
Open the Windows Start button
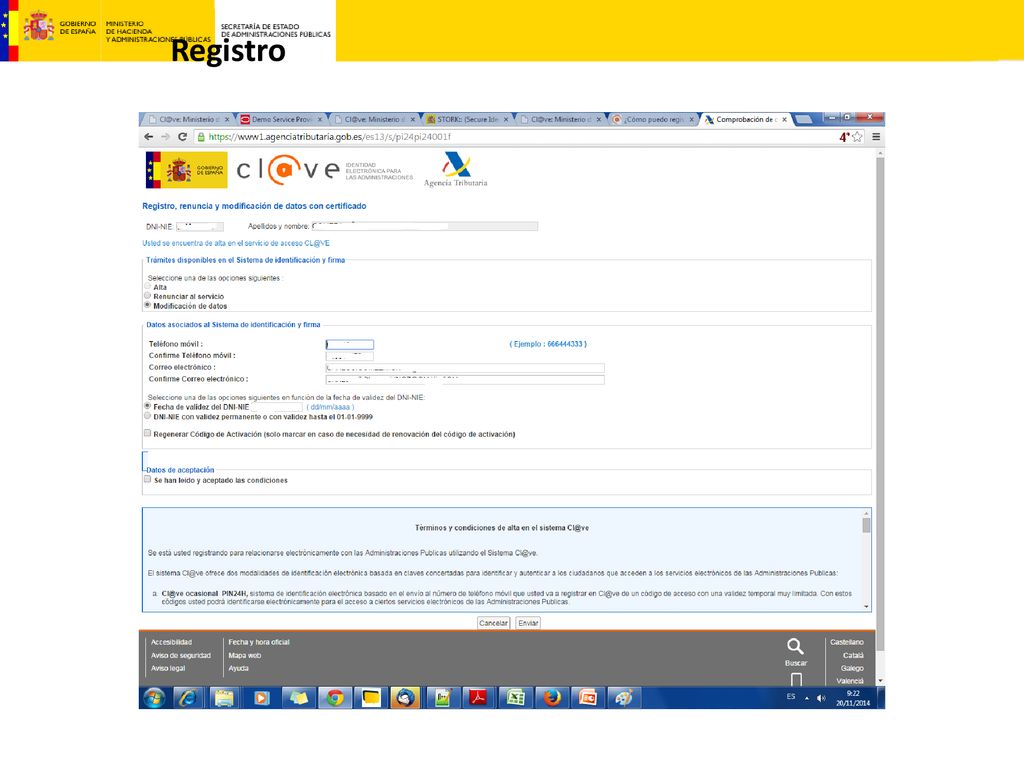coord(154,698)
